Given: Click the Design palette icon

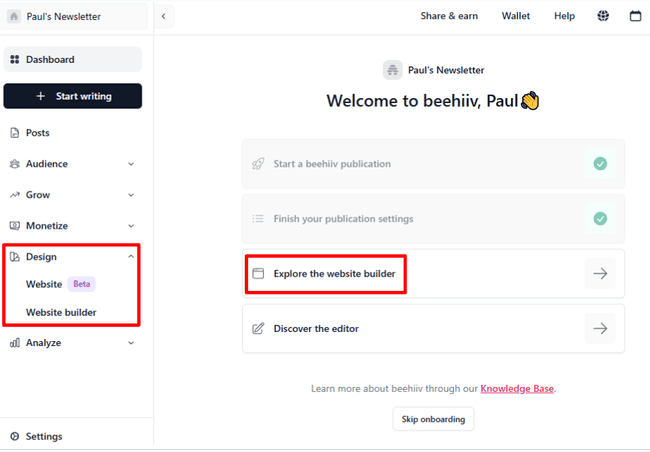Looking at the screenshot, I should (x=15, y=257).
